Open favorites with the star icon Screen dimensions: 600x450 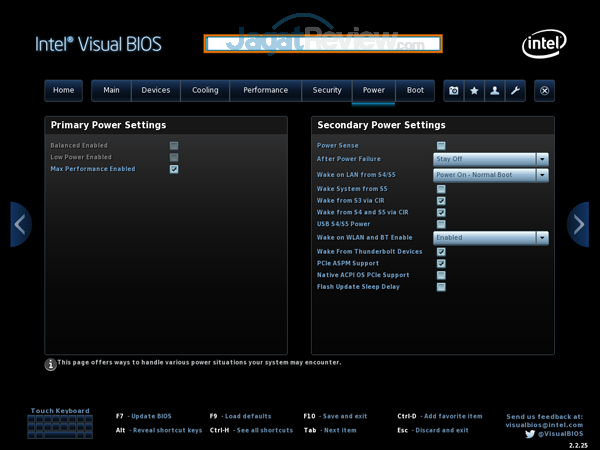474,90
